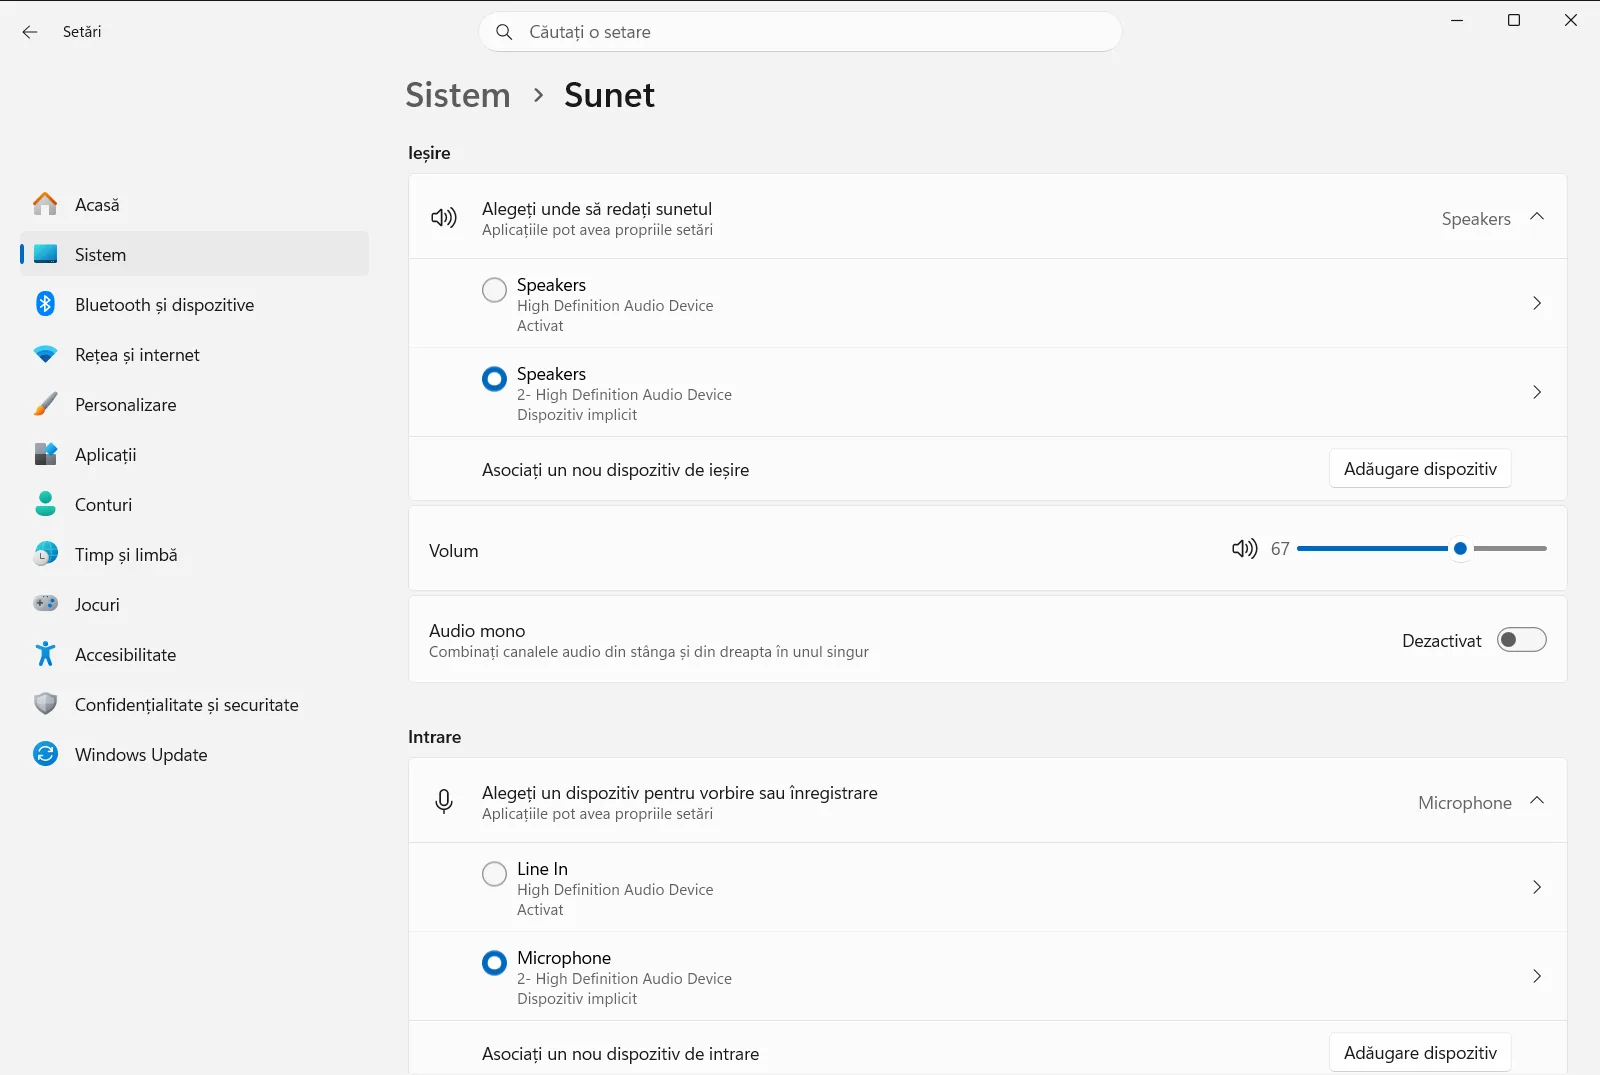Click the microphone icon in Intrare
Screen dimensions: 1600x1075
point(444,801)
